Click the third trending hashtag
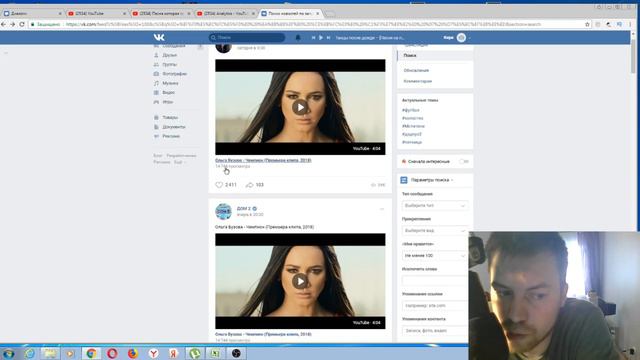This screenshot has width=640, height=360. pos(413,127)
